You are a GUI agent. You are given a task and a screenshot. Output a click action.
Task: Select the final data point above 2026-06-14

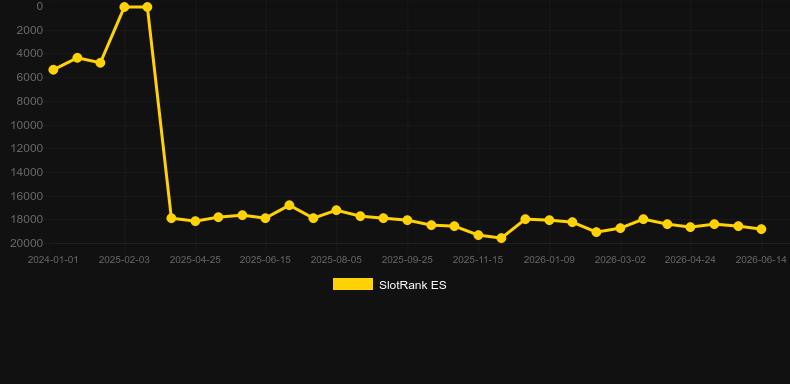761,229
